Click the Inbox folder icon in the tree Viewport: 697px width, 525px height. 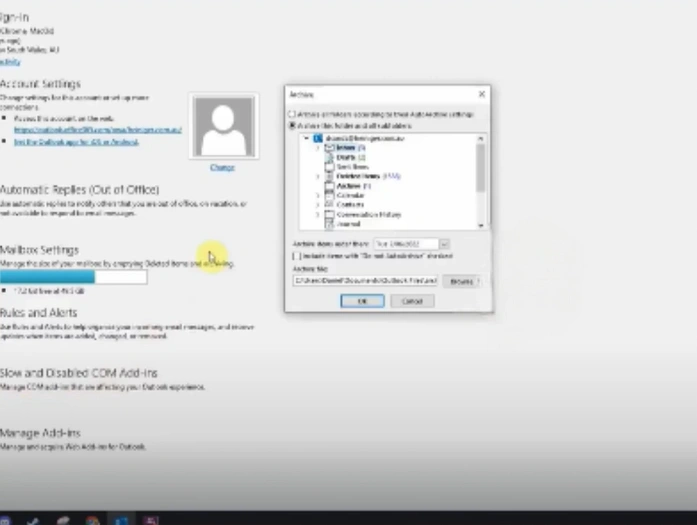[x=329, y=148]
